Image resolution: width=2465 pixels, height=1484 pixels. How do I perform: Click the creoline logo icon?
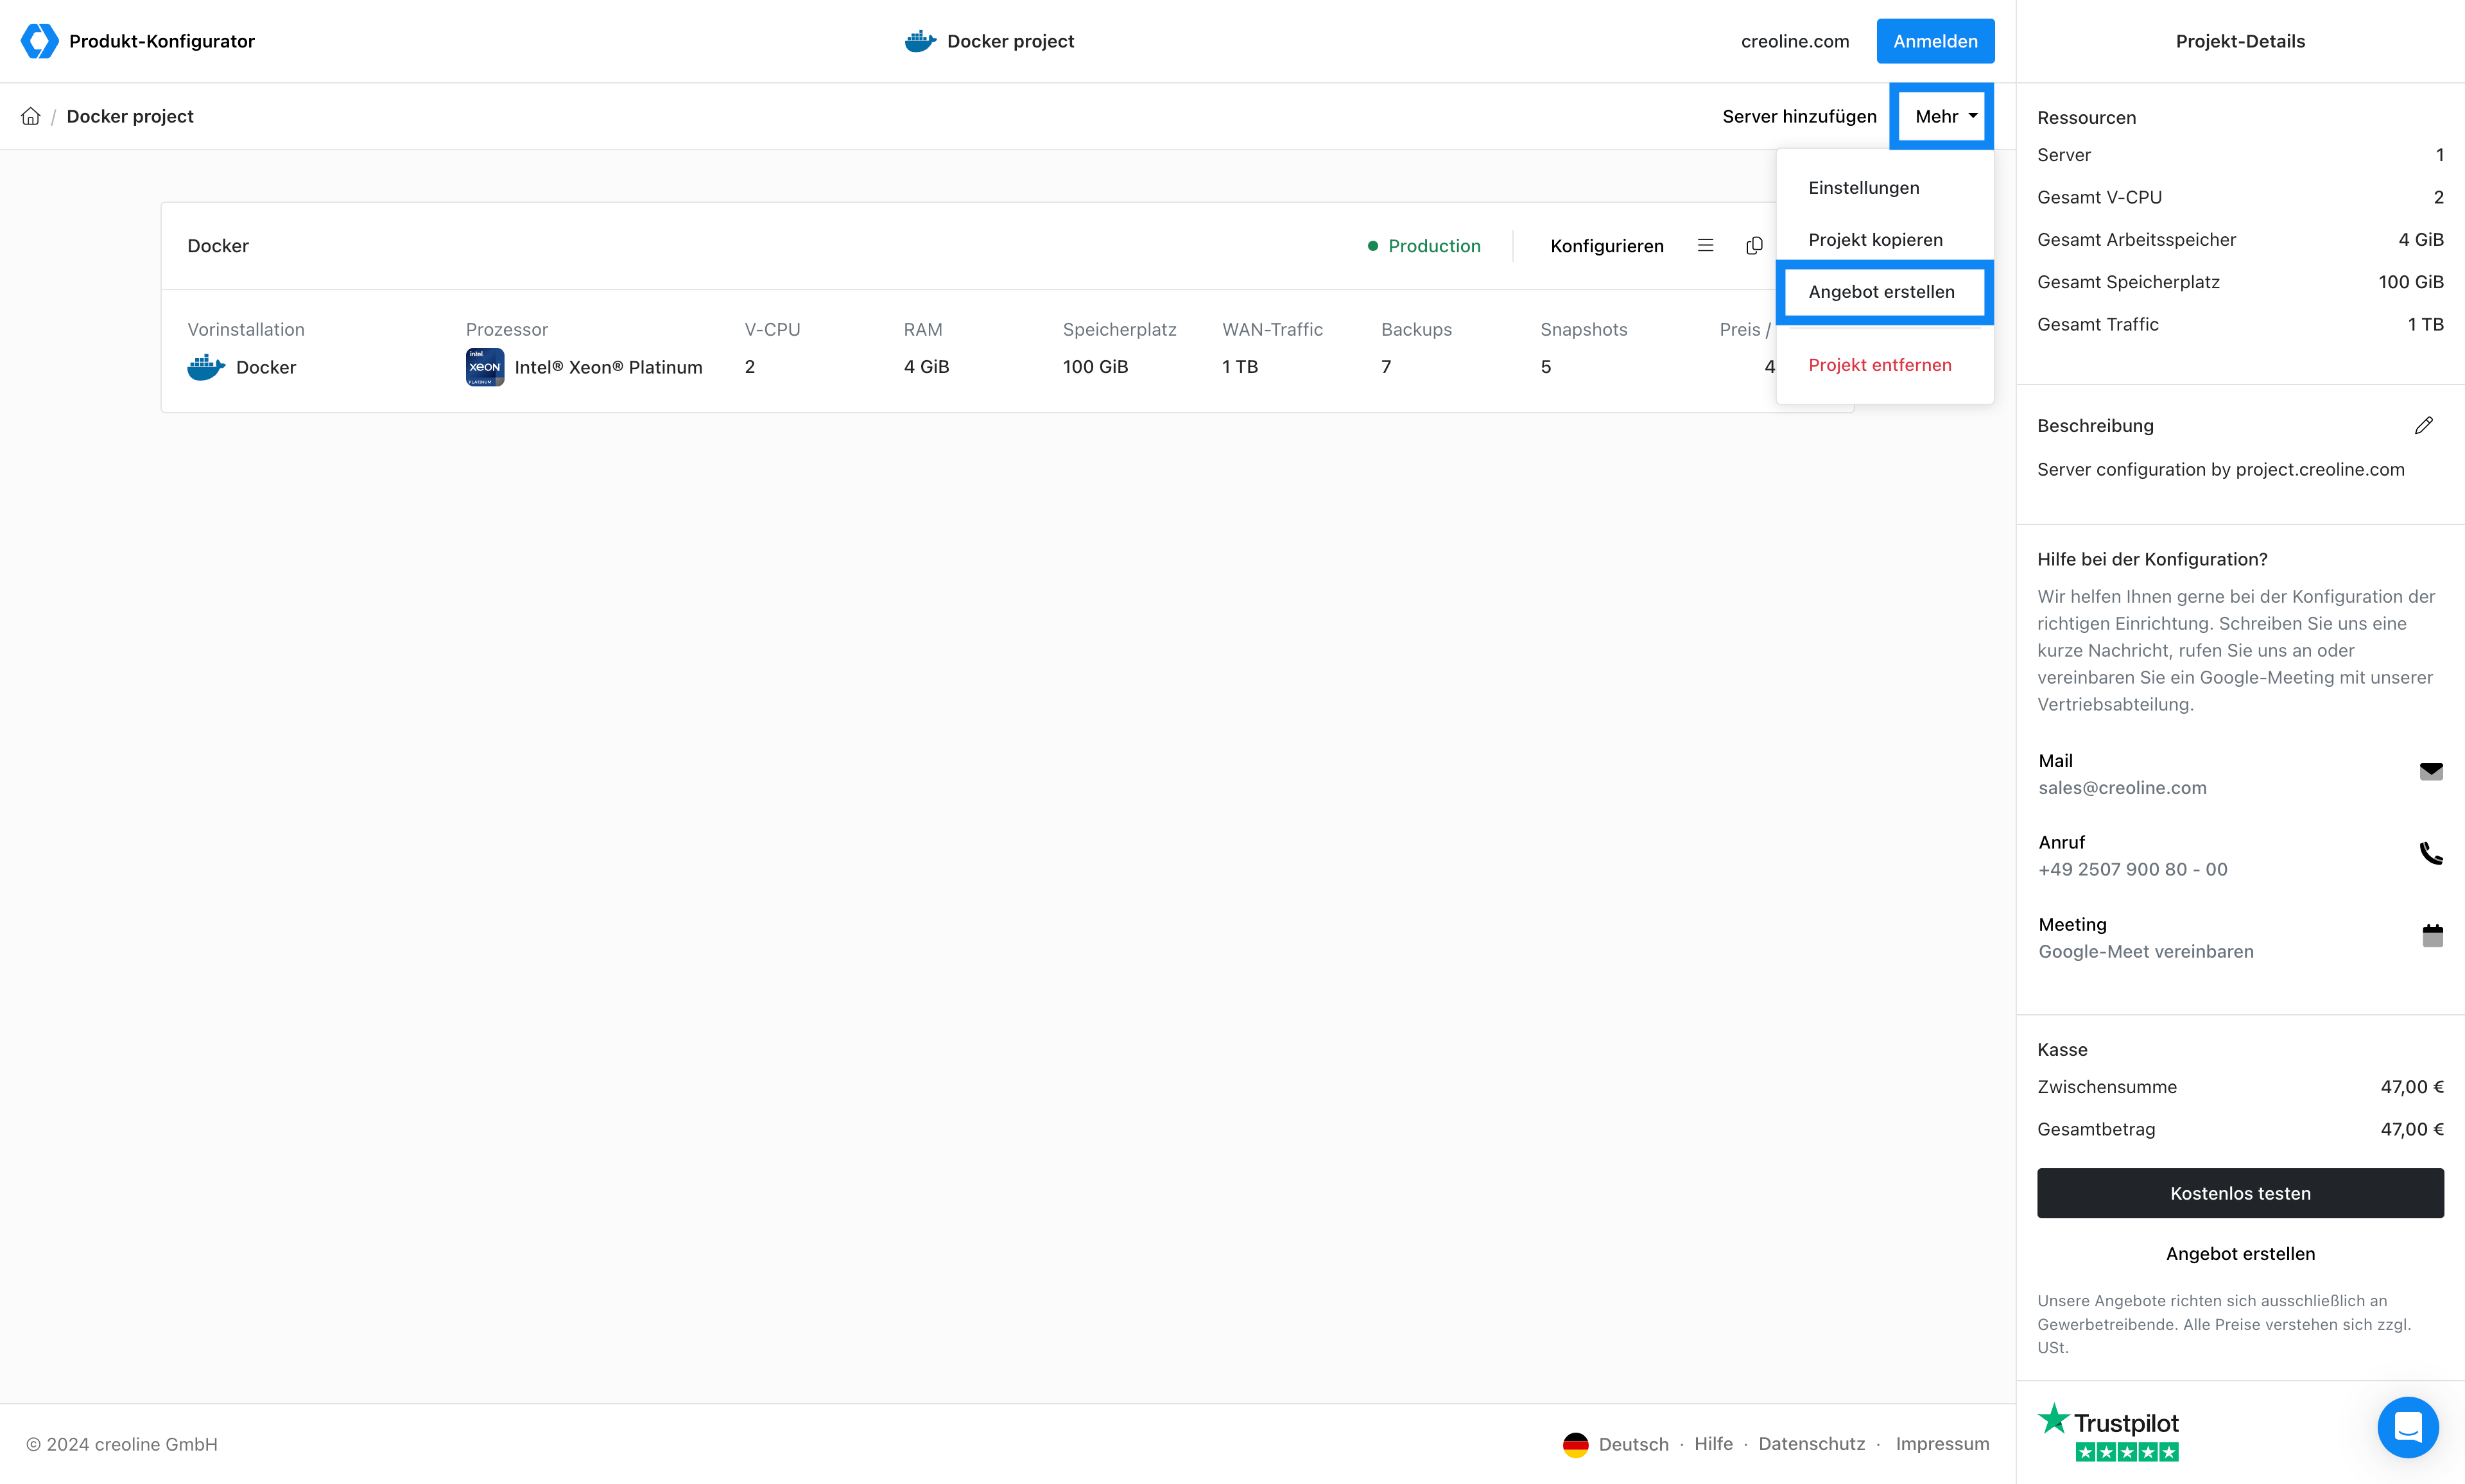tap(39, 41)
